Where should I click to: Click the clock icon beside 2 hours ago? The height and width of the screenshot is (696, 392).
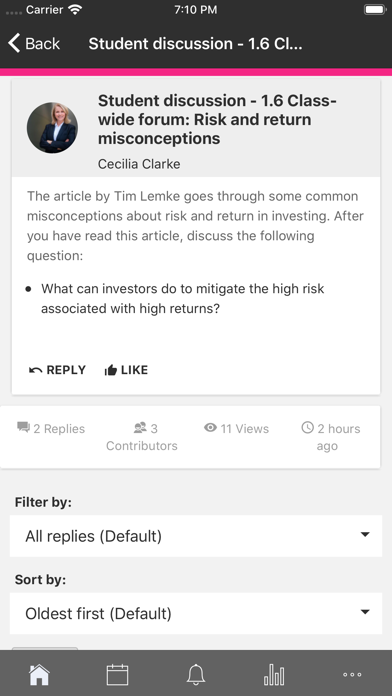307,428
